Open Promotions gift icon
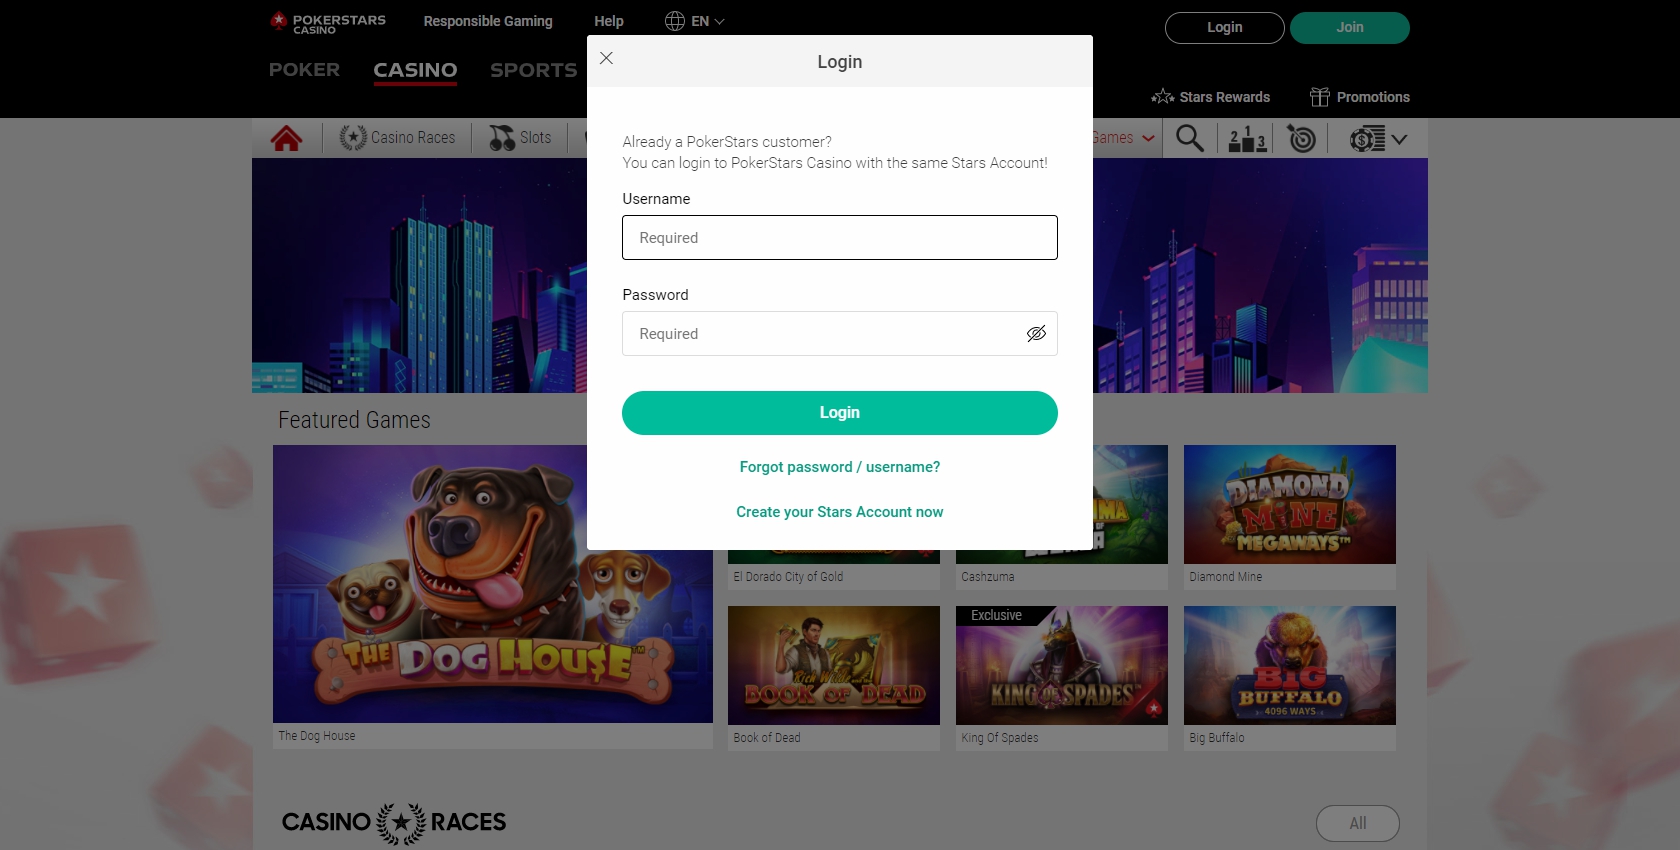Image resolution: width=1680 pixels, height=850 pixels. (1320, 97)
